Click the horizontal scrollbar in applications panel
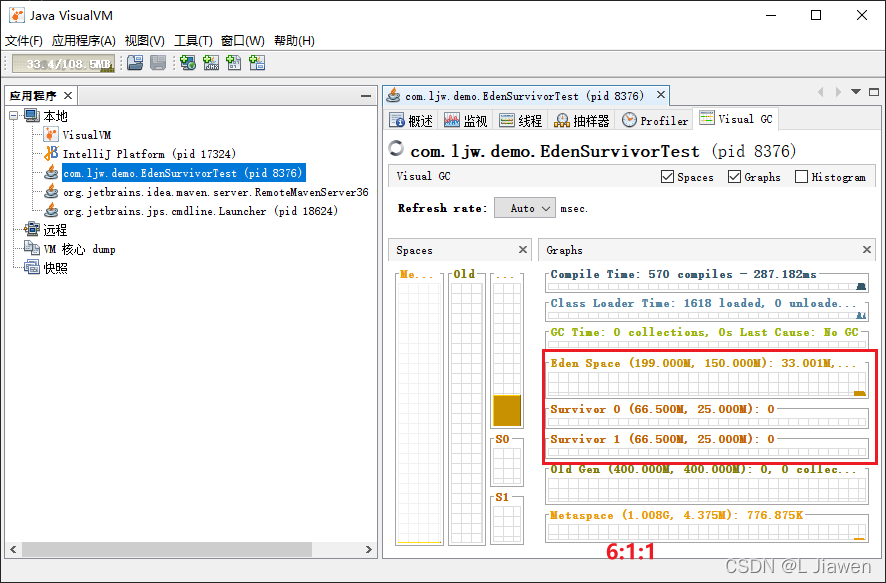The height and width of the screenshot is (583, 886). (167, 549)
